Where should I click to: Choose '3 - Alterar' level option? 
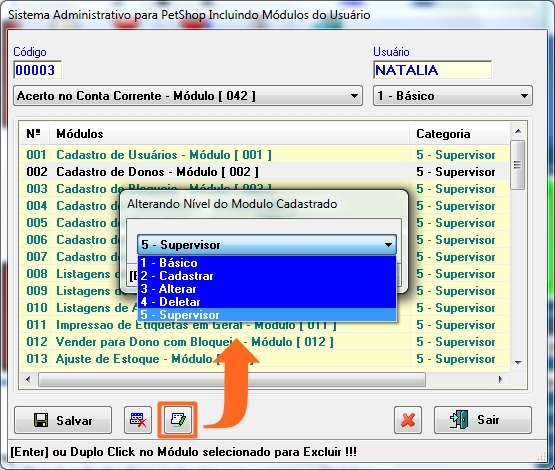tap(267, 289)
